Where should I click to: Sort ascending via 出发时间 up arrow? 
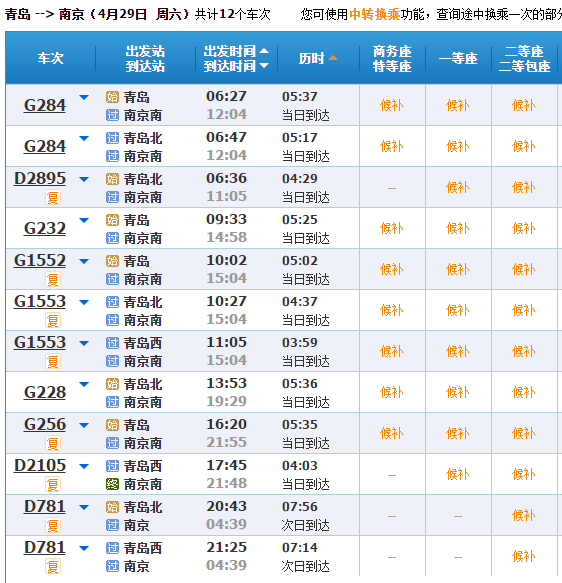click(x=264, y=51)
